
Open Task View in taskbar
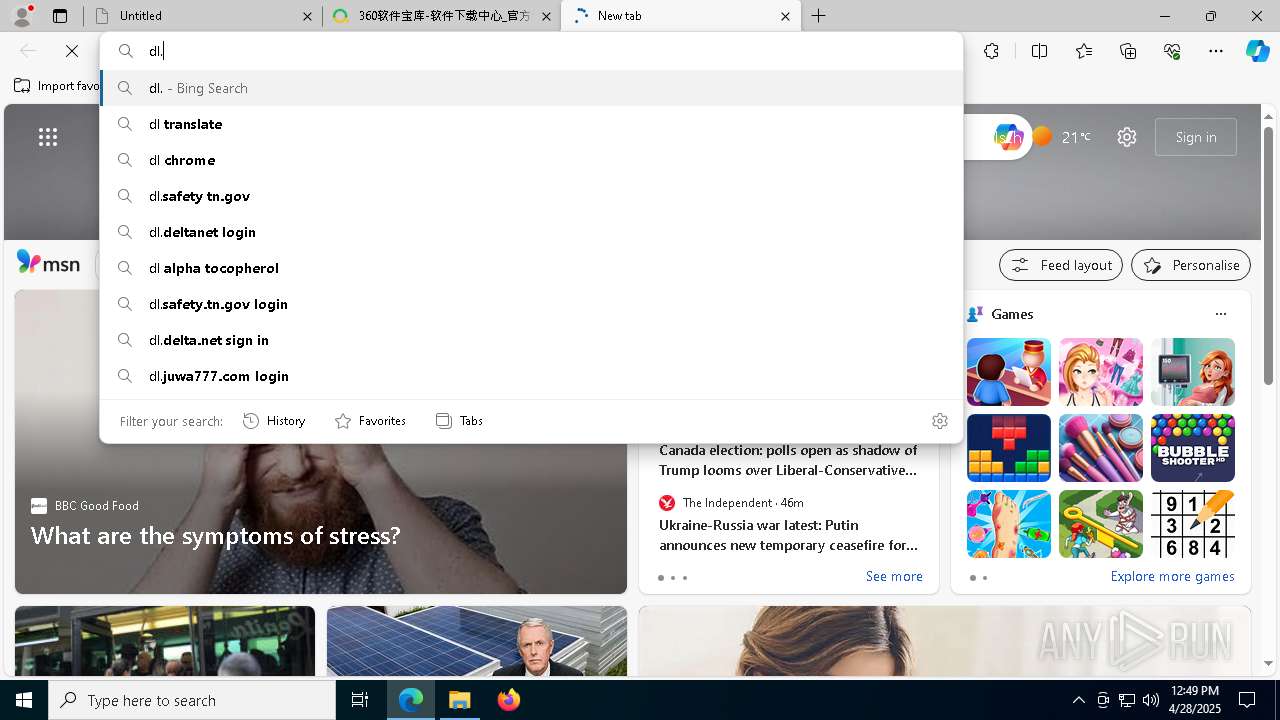point(360,700)
